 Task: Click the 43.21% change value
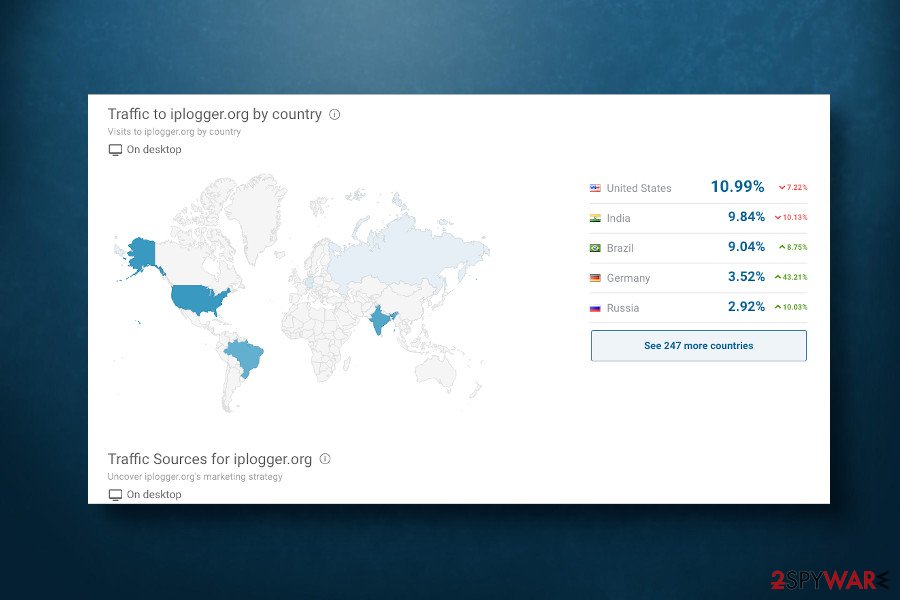pyautogui.click(x=795, y=277)
